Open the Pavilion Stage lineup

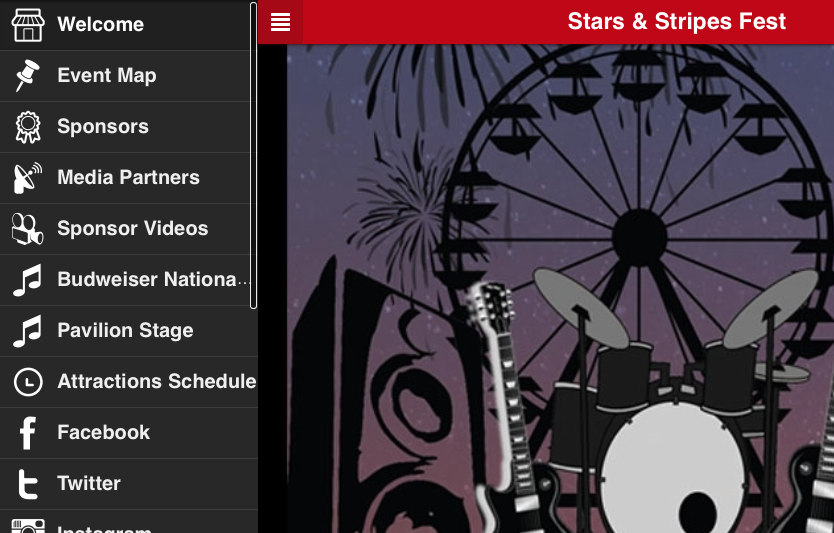pyautogui.click(x=129, y=331)
